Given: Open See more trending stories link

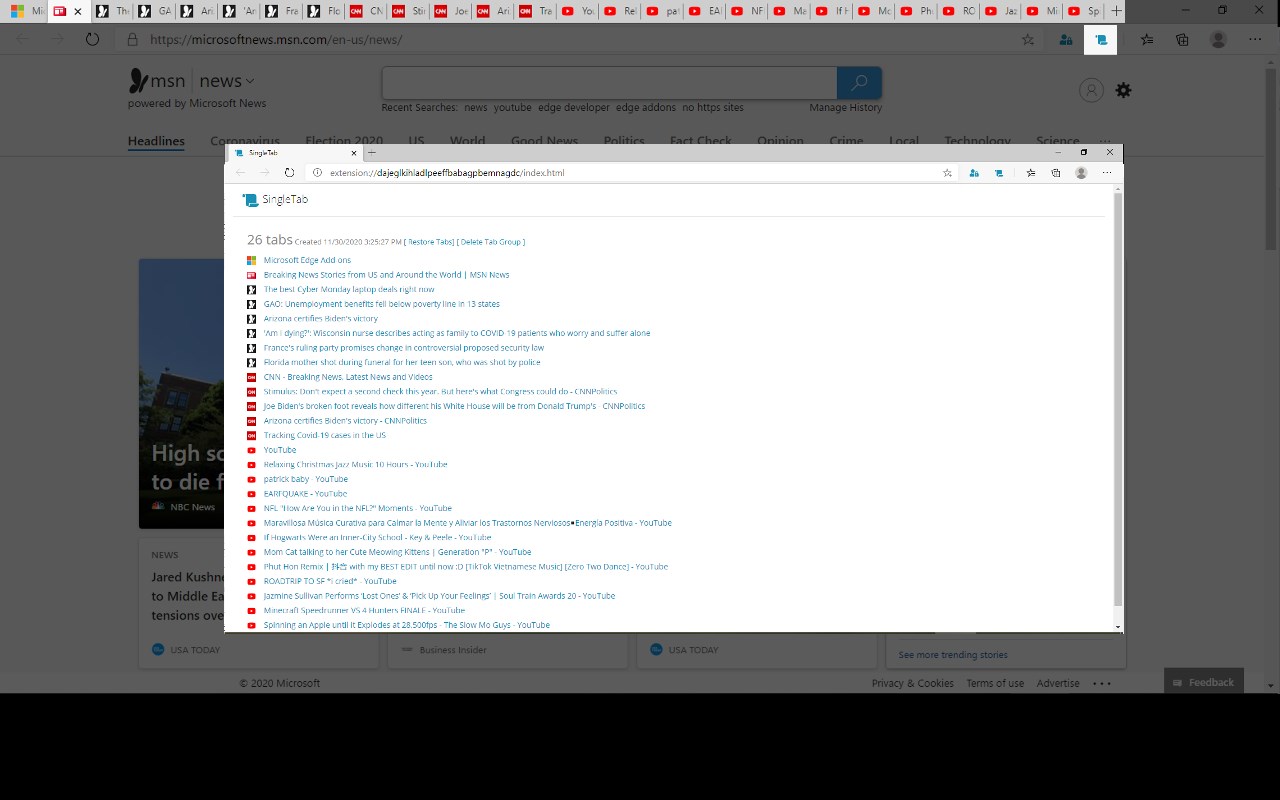Looking at the screenshot, I should click(953, 655).
